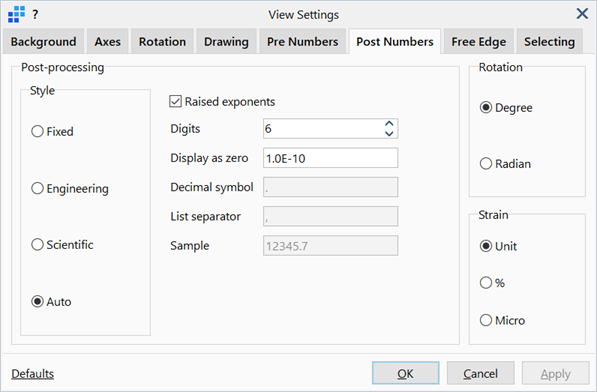
Task: Click the application grid icon in title bar
Action: (x=16, y=14)
